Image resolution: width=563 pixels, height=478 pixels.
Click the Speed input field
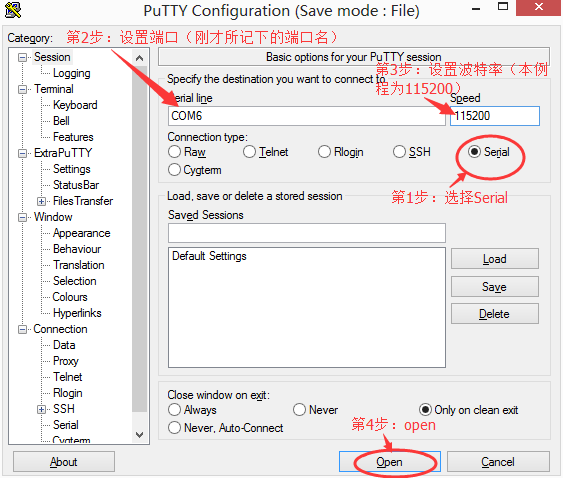[x=495, y=116]
